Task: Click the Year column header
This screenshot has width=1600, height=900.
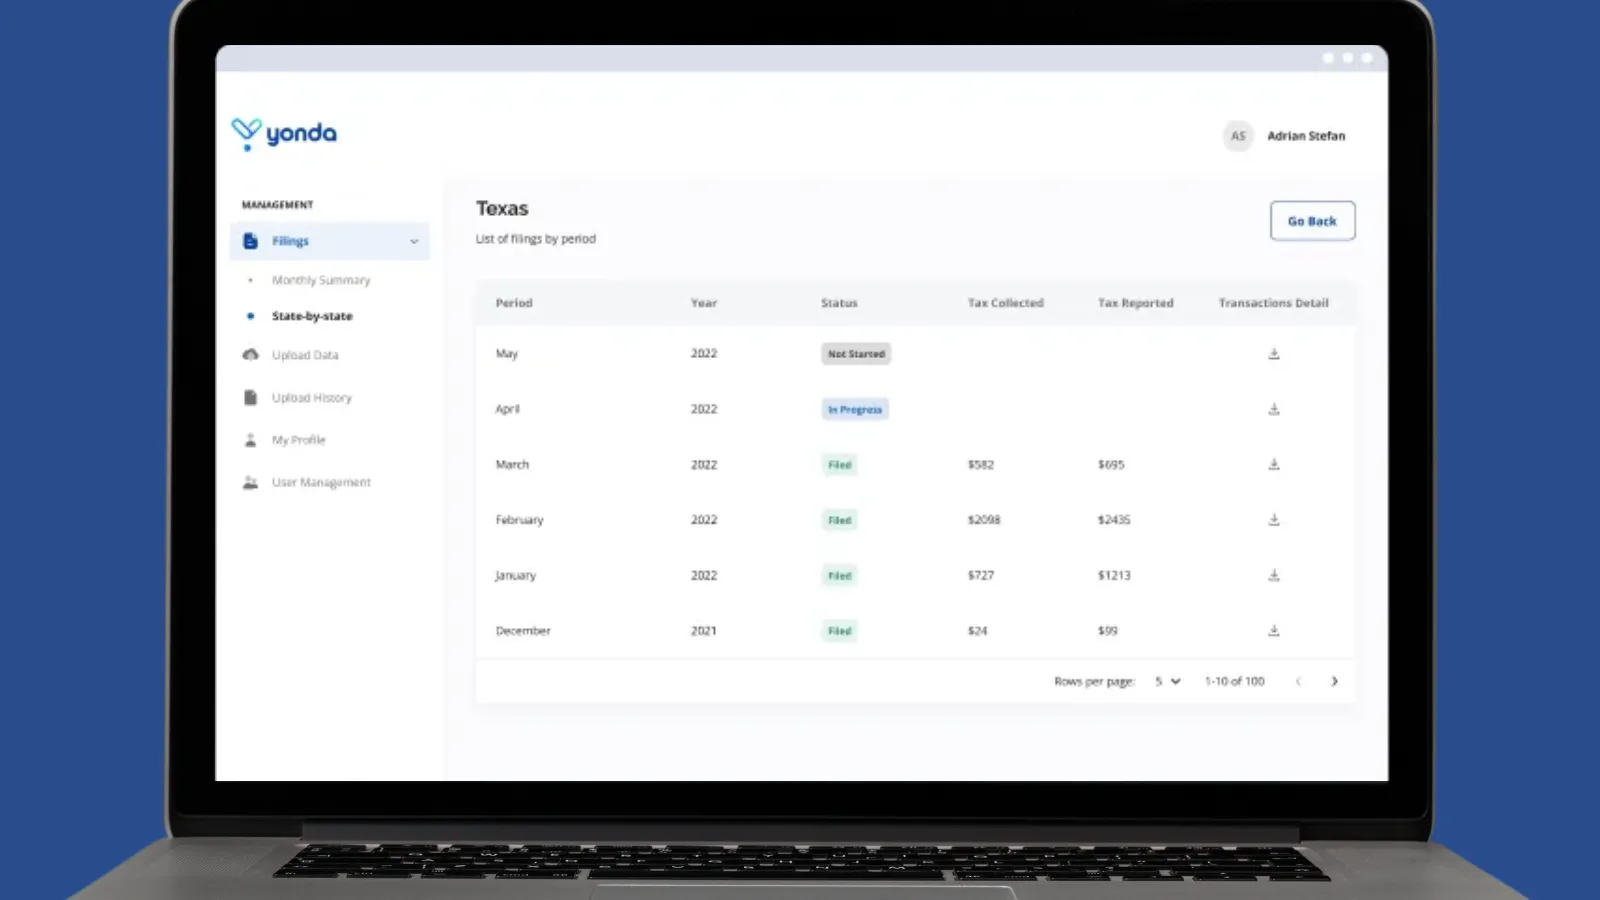Action: (x=704, y=303)
